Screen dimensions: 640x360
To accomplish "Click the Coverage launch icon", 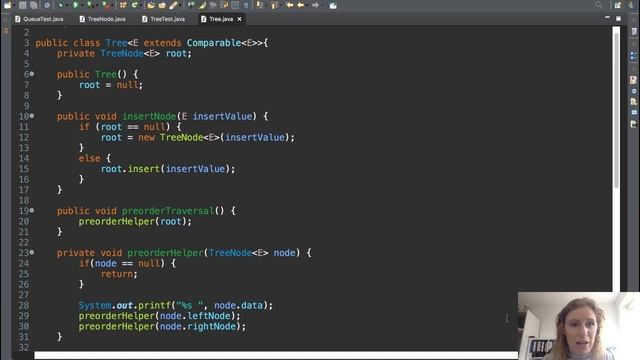I will pos(90,5).
